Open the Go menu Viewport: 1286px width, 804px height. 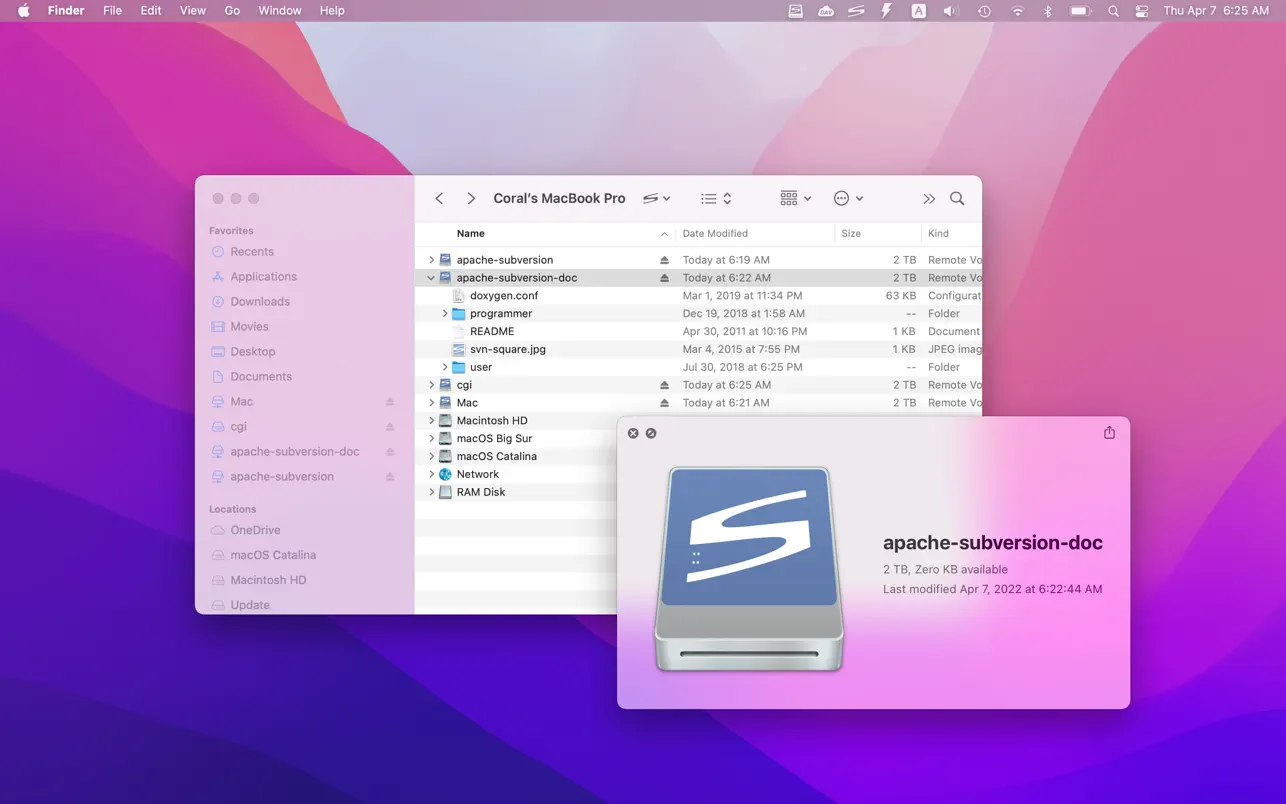[232, 11]
